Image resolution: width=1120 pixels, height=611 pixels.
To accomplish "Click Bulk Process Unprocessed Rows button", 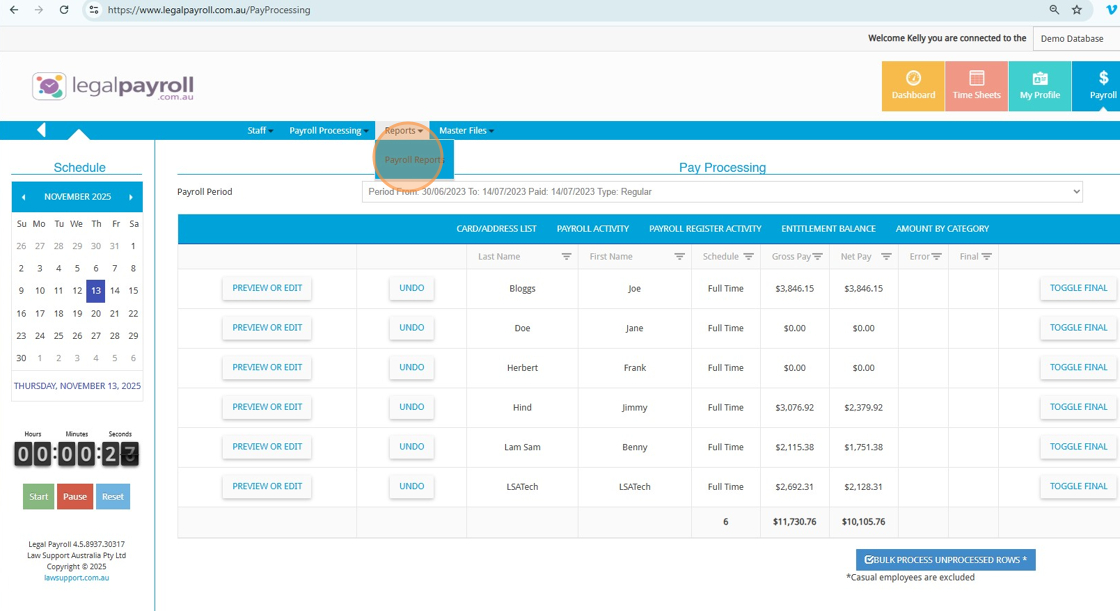I will [x=945, y=560].
